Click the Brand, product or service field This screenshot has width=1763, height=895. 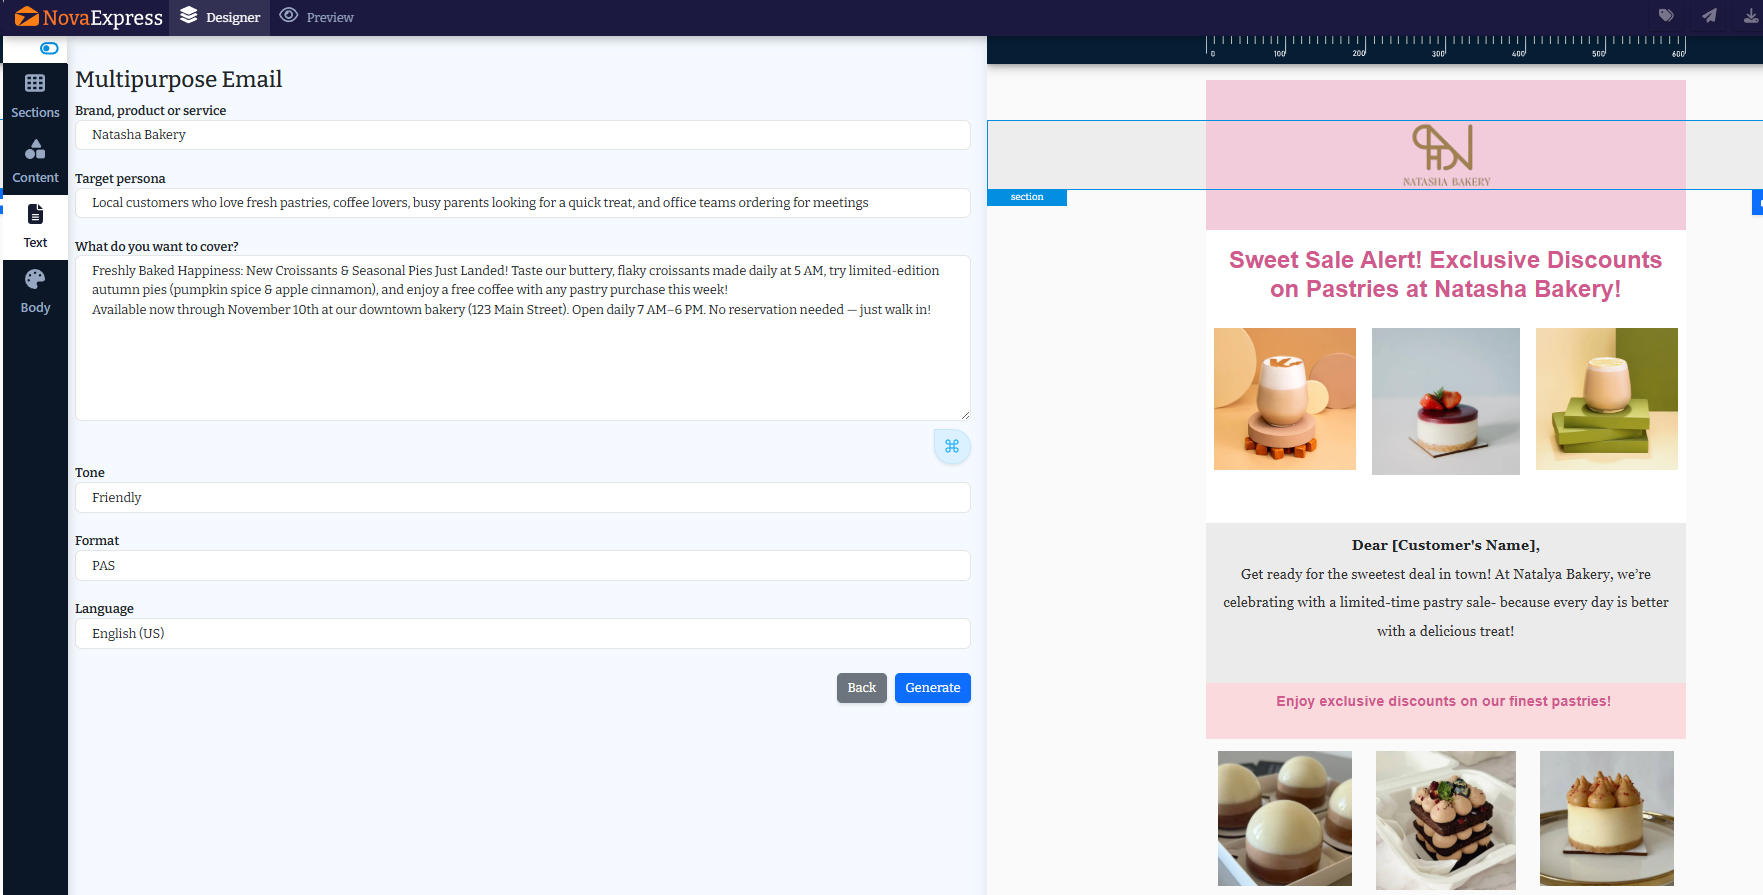point(522,135)
